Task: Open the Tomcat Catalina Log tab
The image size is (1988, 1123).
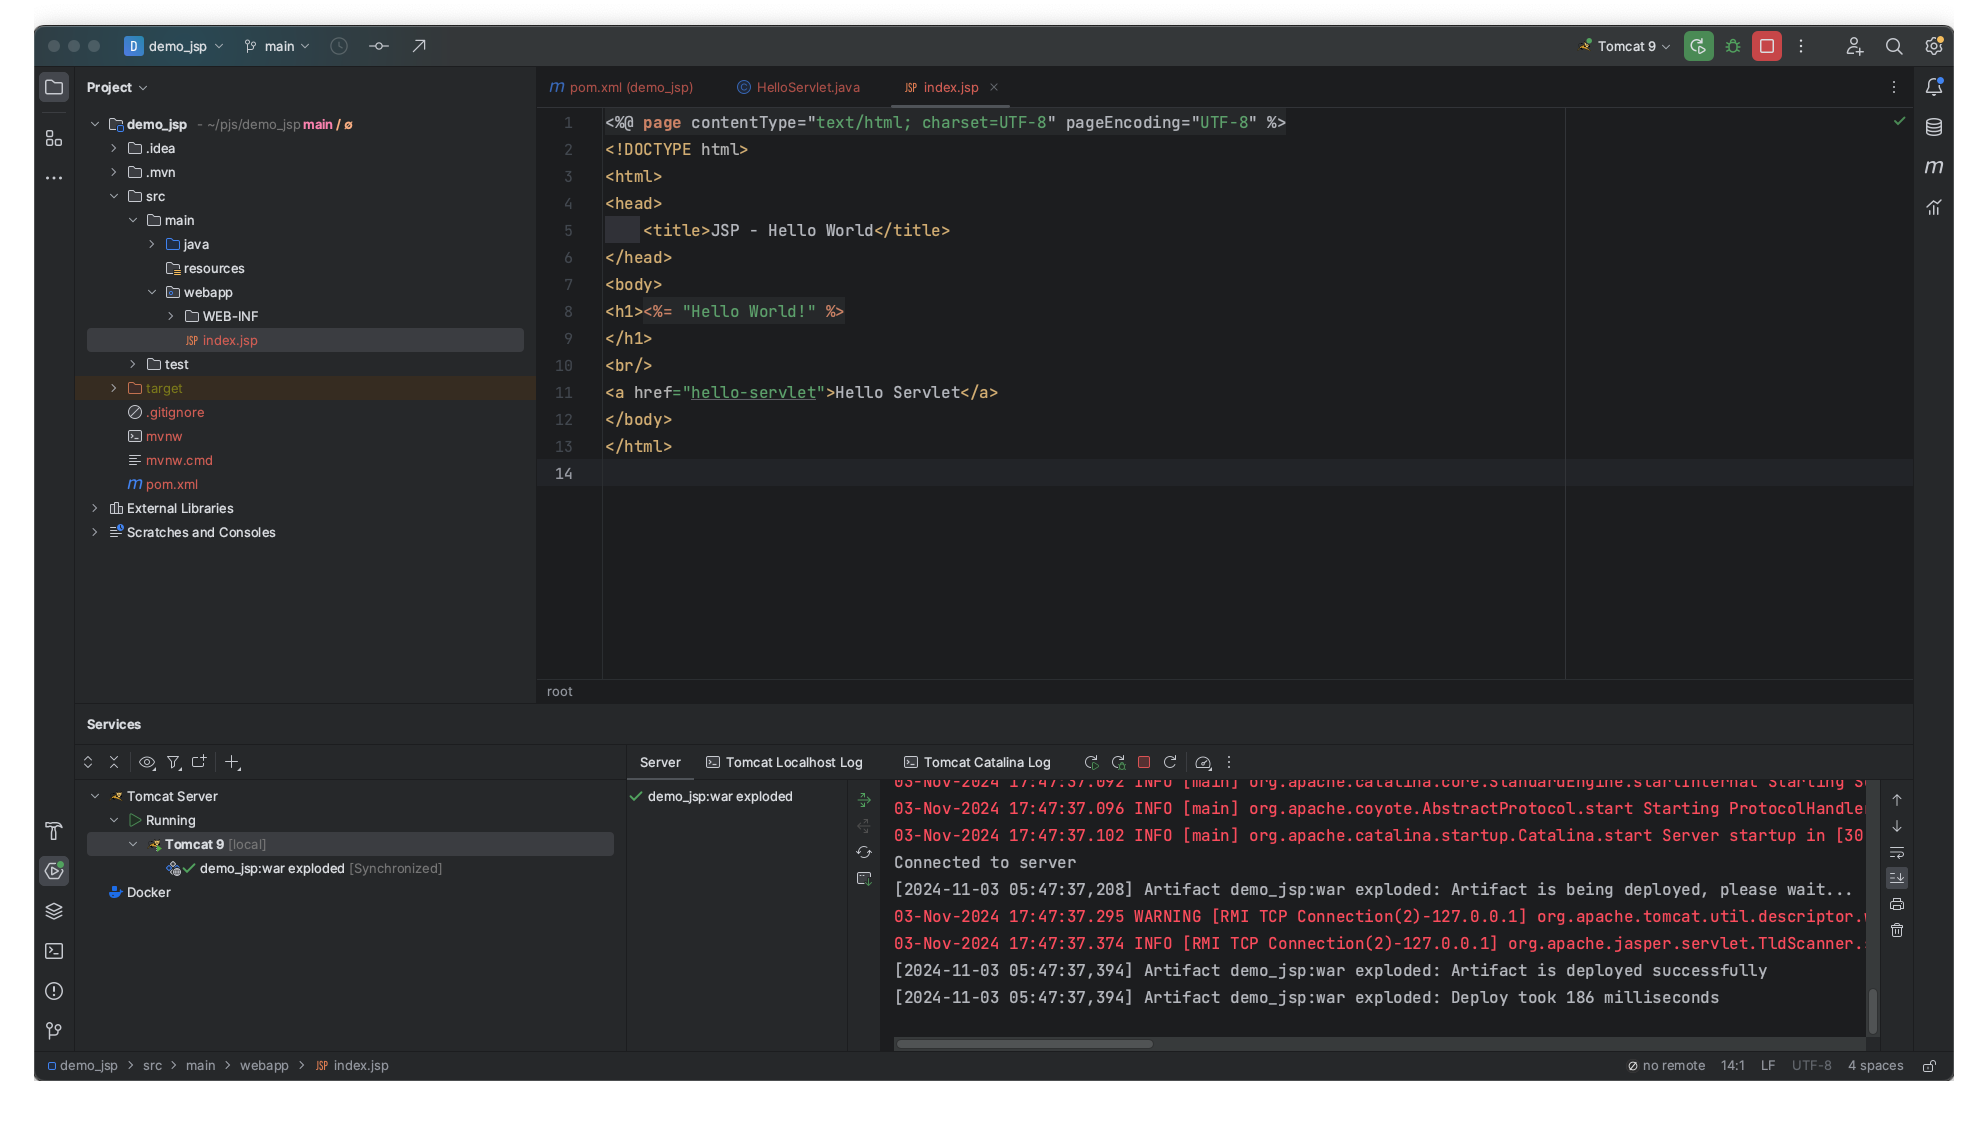Action: point(977,762)
